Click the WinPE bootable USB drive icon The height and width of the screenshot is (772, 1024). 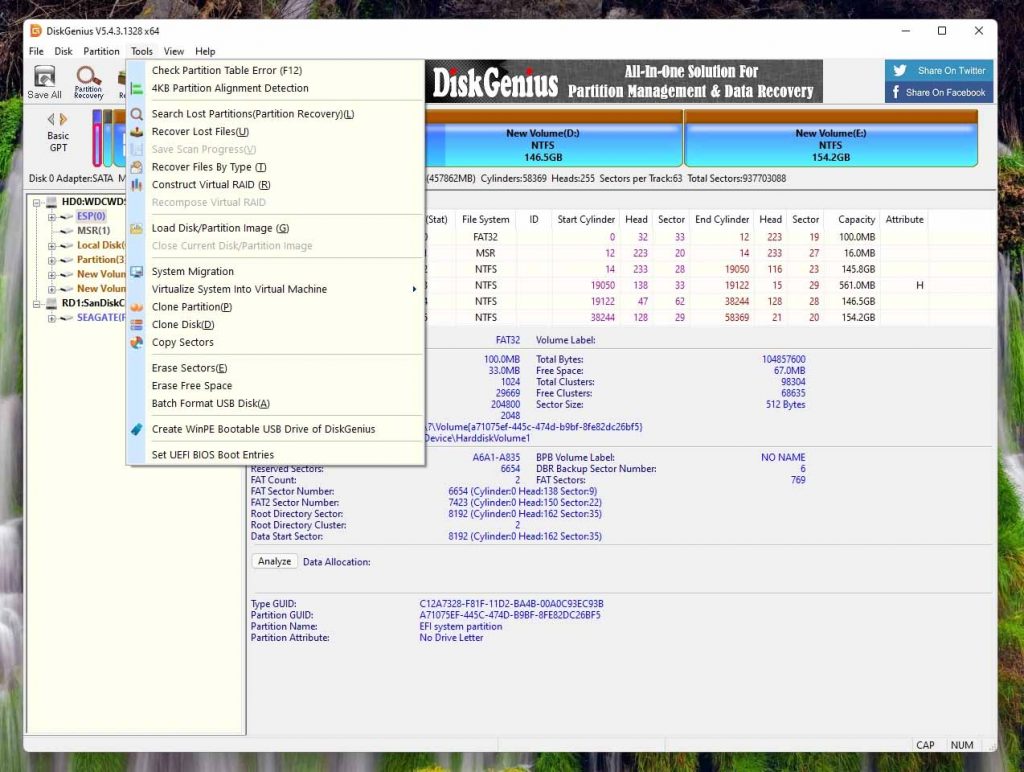click(137, 429)
